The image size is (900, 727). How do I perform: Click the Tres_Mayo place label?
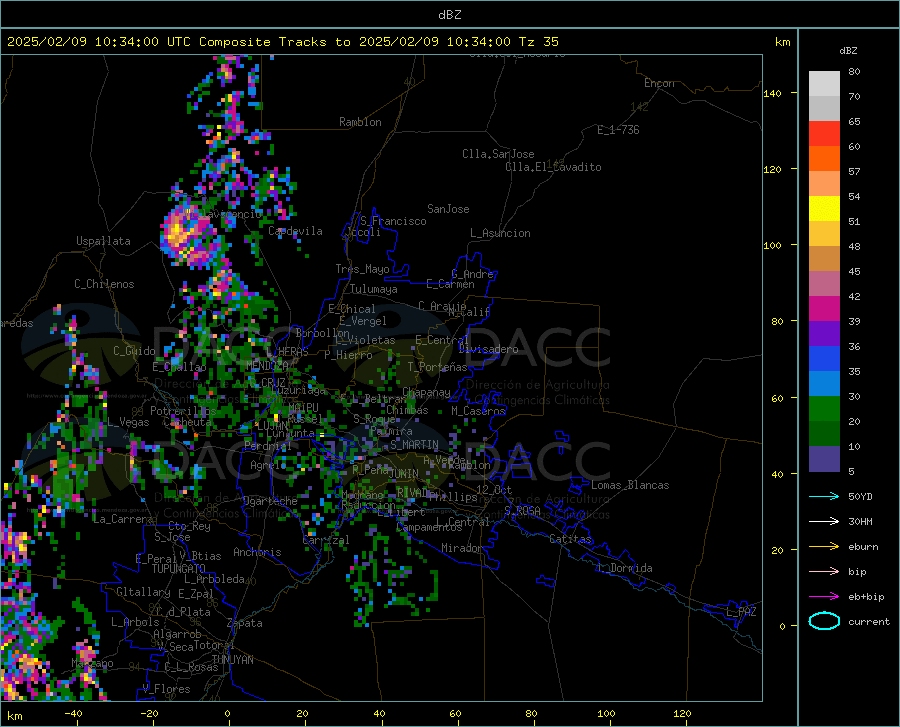coord(362,269)
